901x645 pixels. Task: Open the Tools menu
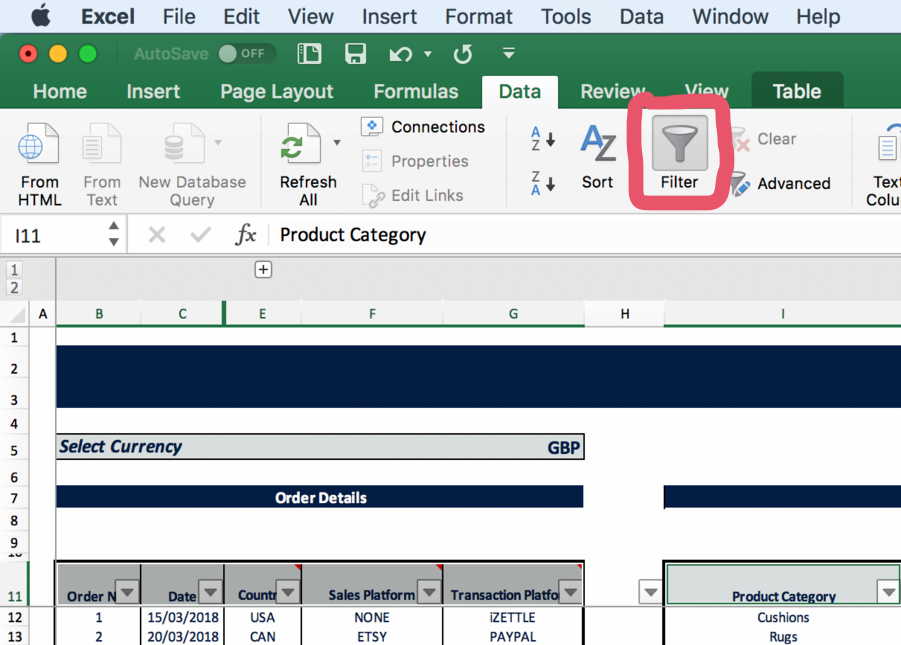(565, 16)
